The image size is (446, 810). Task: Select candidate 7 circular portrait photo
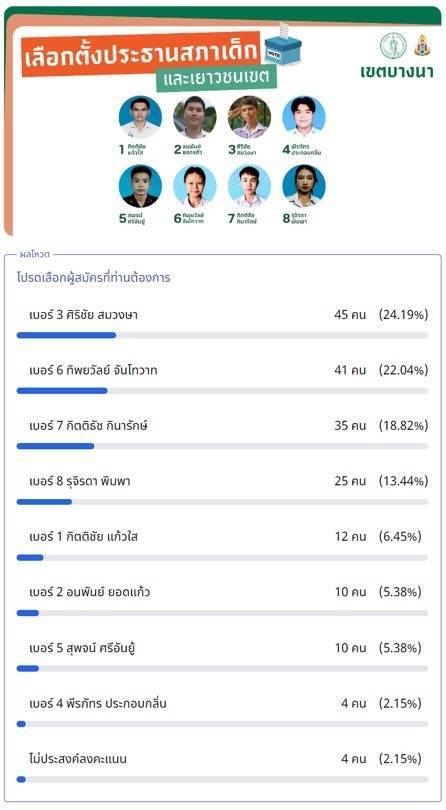pyautogui.click(x=250, y=186)
